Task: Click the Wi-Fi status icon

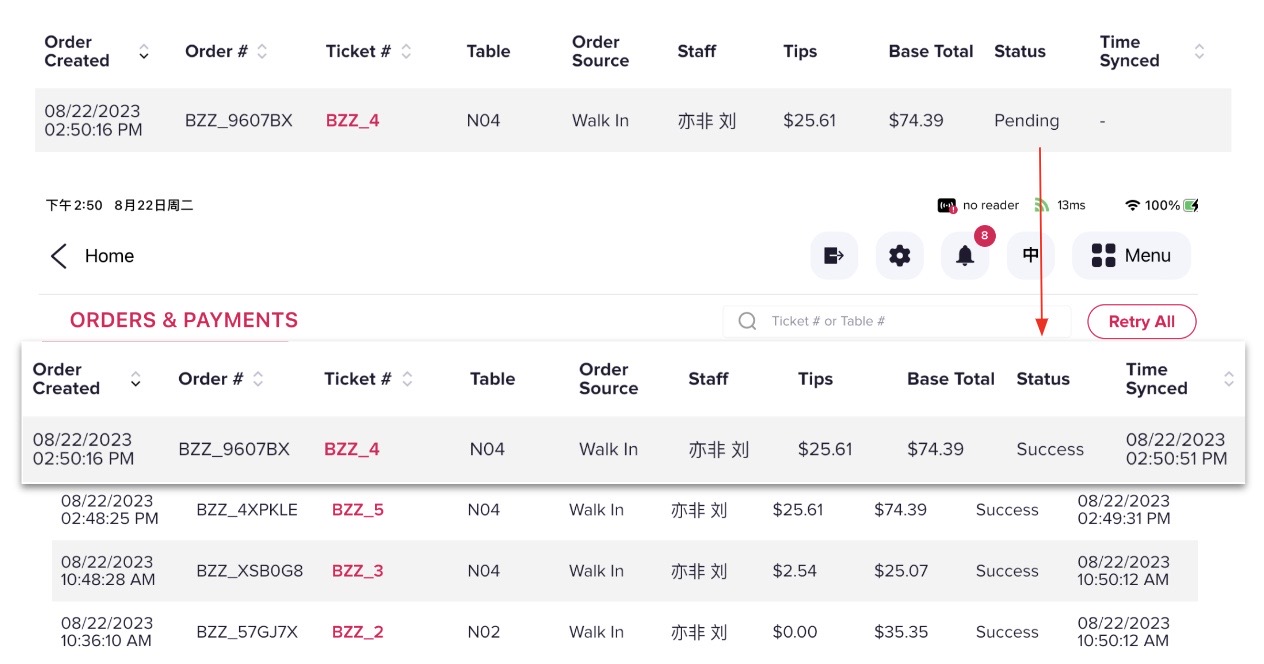Action: (x=1132, y=205)
